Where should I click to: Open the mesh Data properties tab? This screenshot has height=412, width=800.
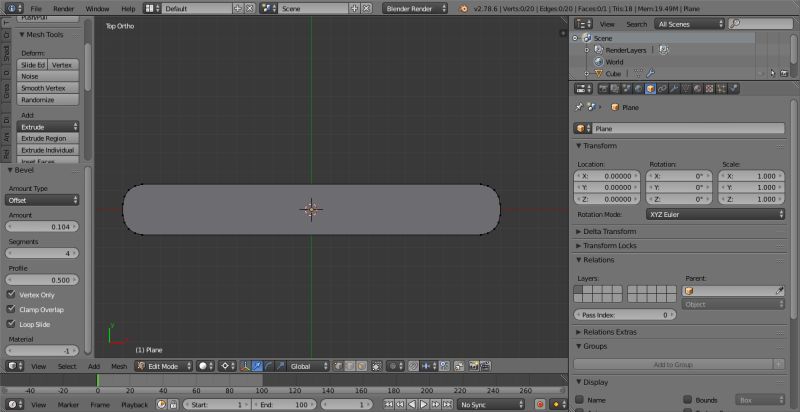(686, 89)
